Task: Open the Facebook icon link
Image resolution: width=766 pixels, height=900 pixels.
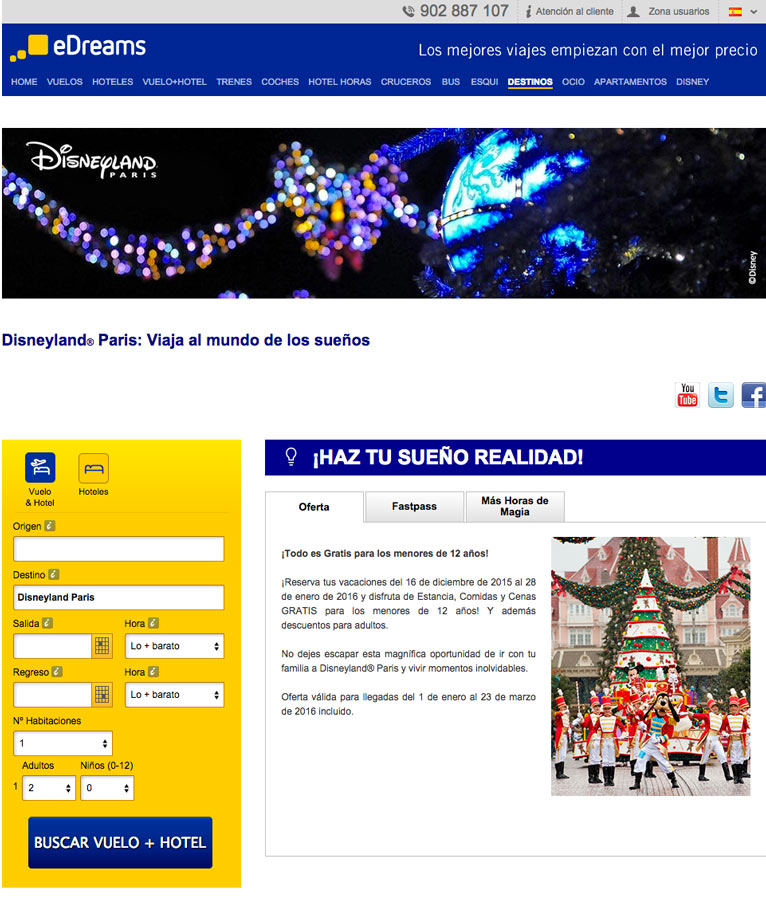Action: click(x=754, y=395)
